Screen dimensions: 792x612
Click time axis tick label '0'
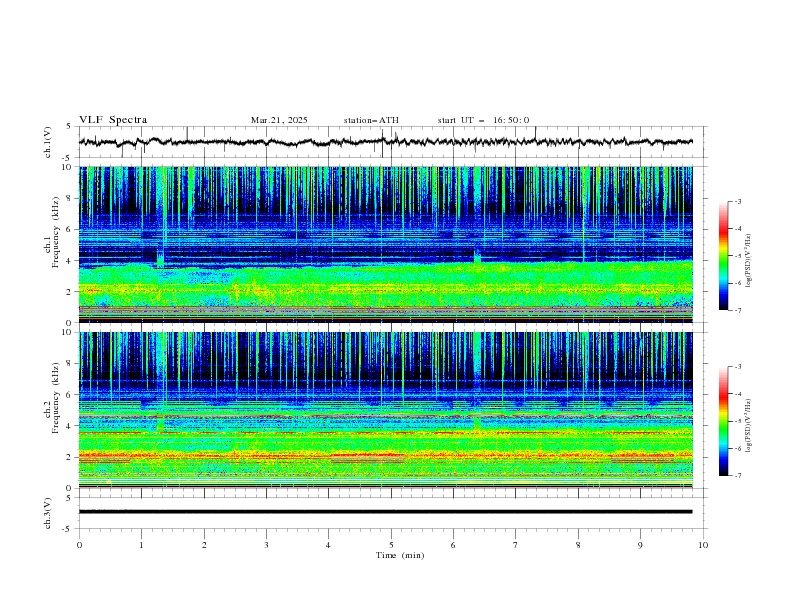(x=79, y=545)
